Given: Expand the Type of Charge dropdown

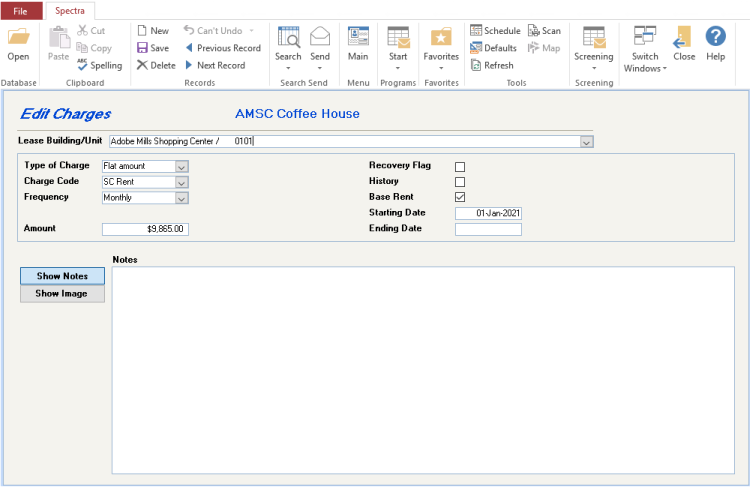Looking at the screenshot, I should (181, 166).
